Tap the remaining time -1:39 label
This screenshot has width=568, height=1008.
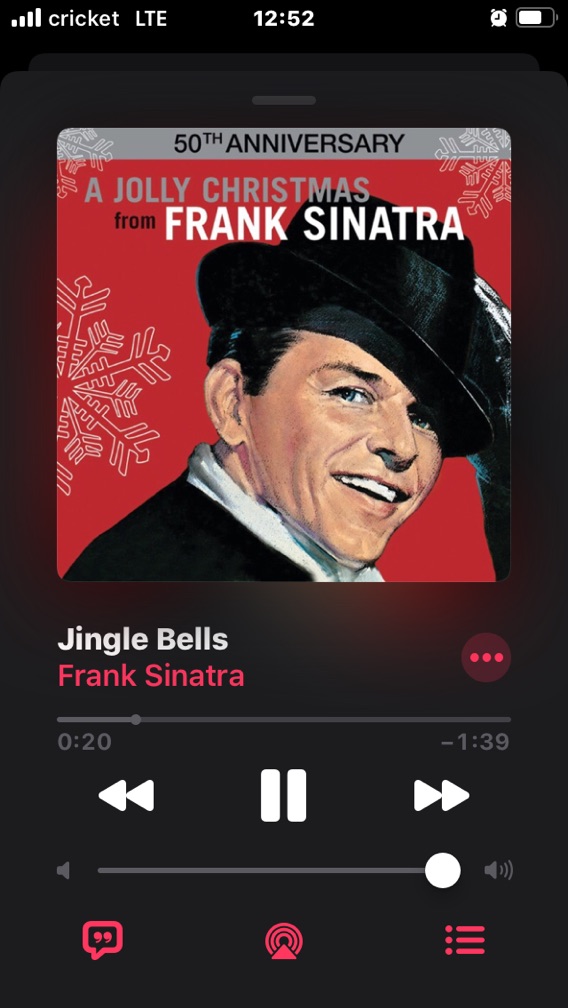[x=475, y=742]
